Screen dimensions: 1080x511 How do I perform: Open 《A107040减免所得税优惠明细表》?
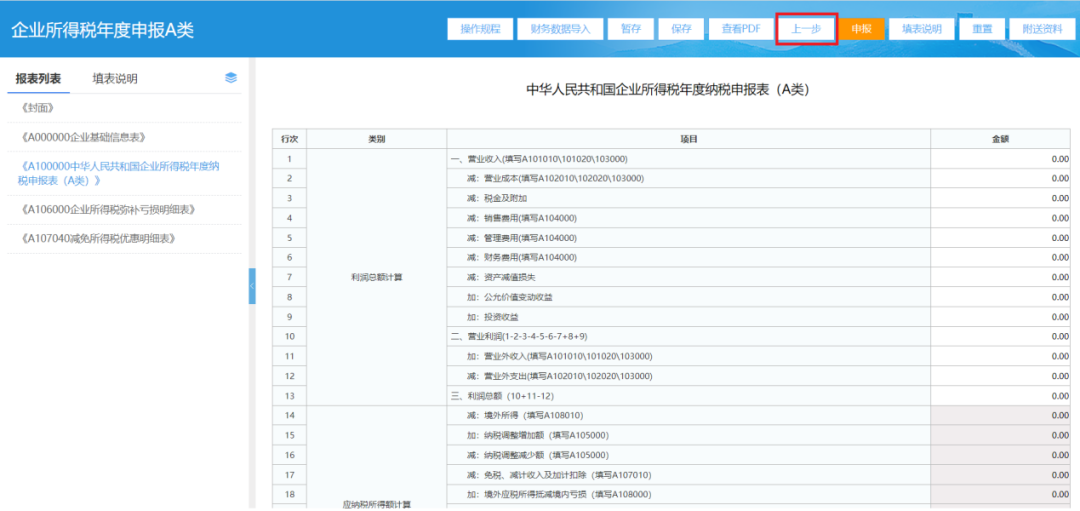[98, 238]
